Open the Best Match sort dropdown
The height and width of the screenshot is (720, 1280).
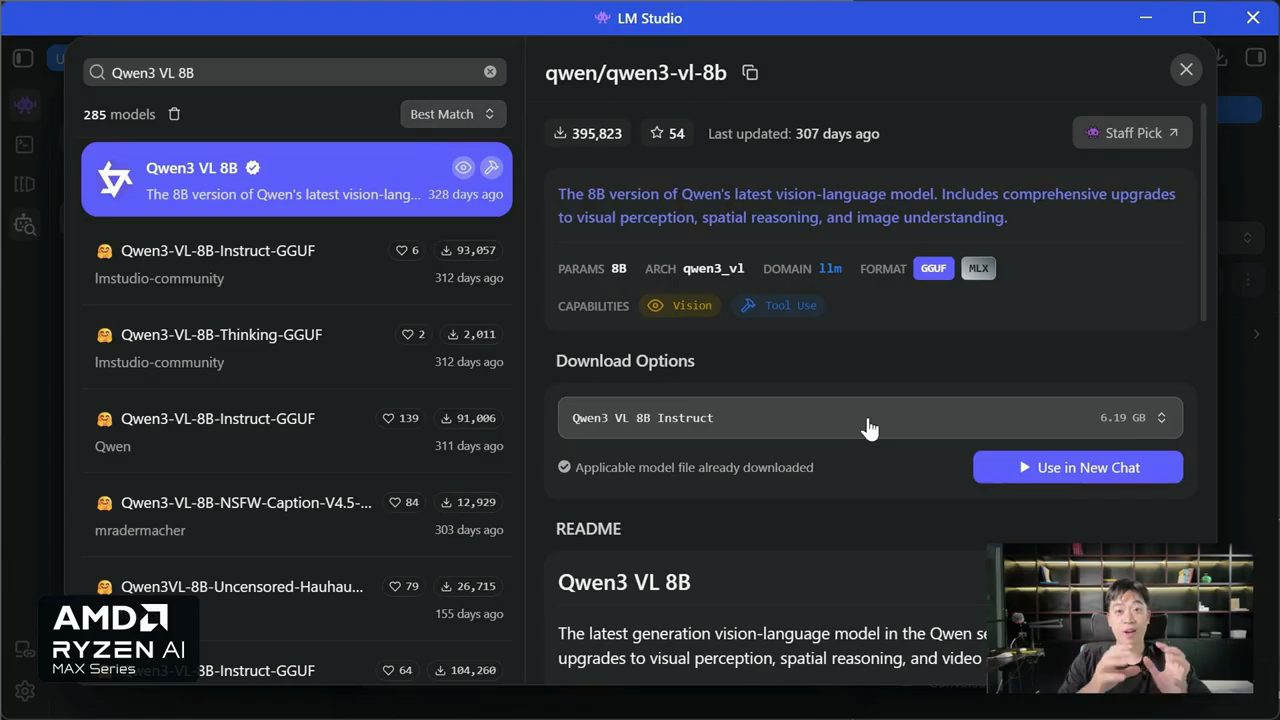[x=453, y=114]
